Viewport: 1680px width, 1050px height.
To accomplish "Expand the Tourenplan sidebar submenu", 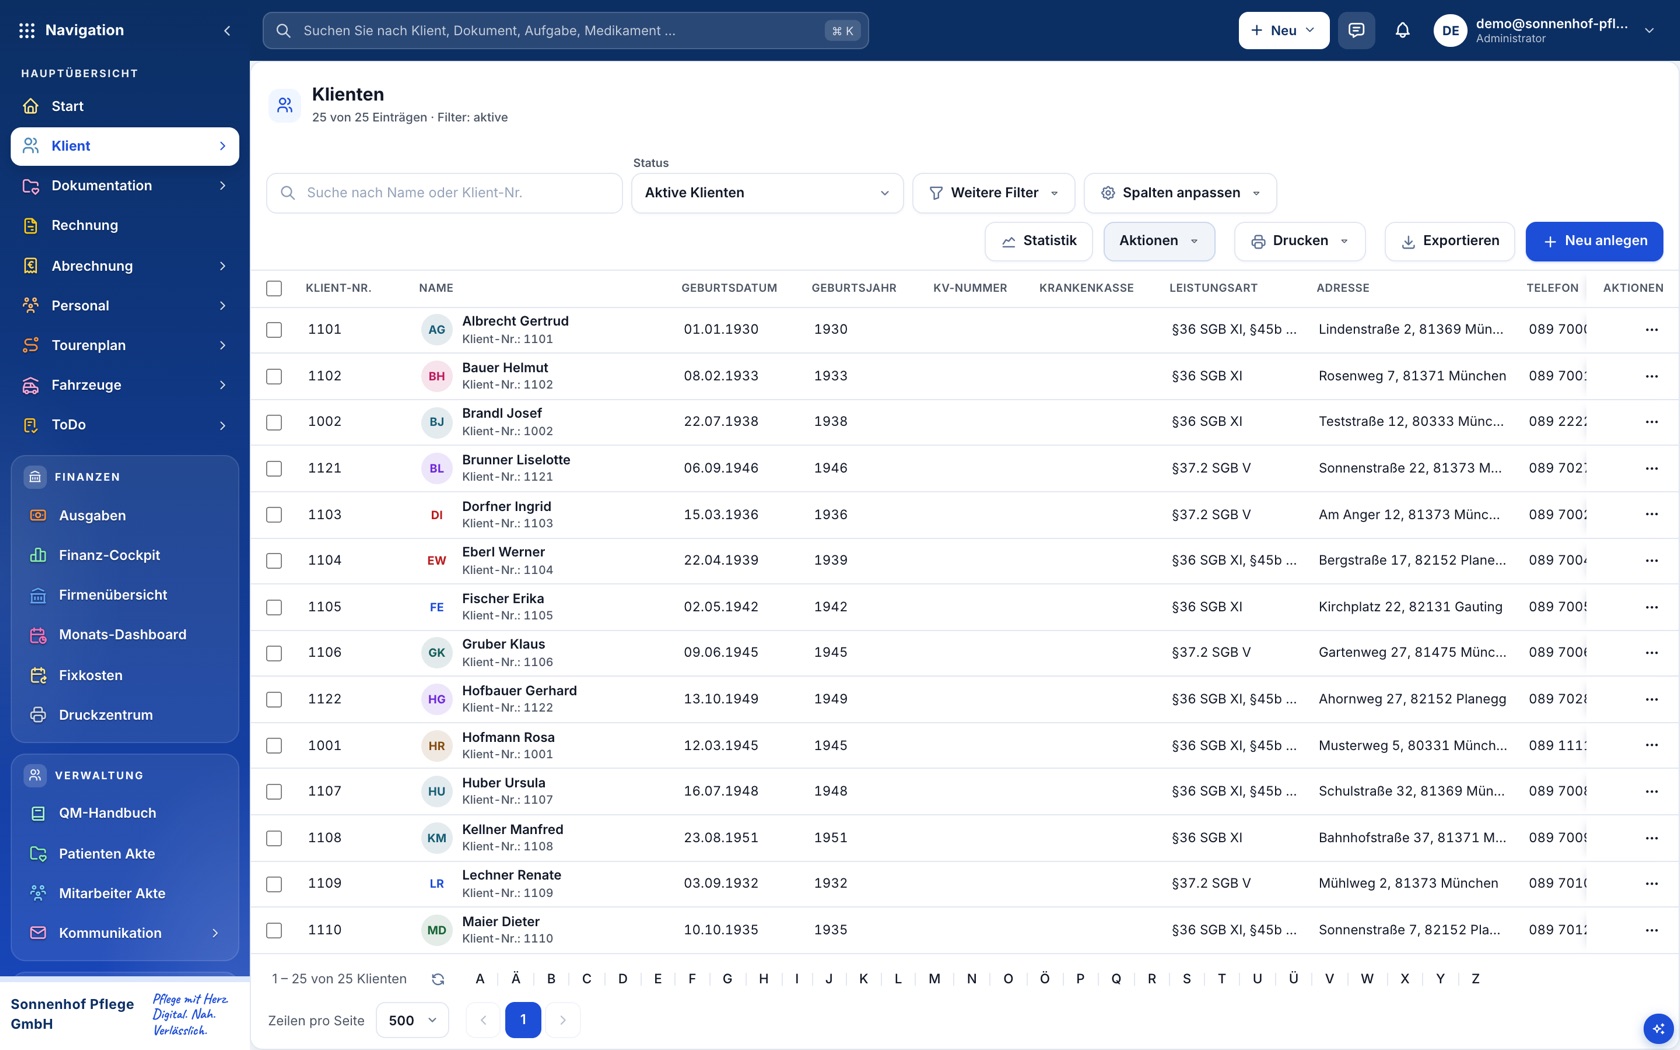I will (222, 345).
